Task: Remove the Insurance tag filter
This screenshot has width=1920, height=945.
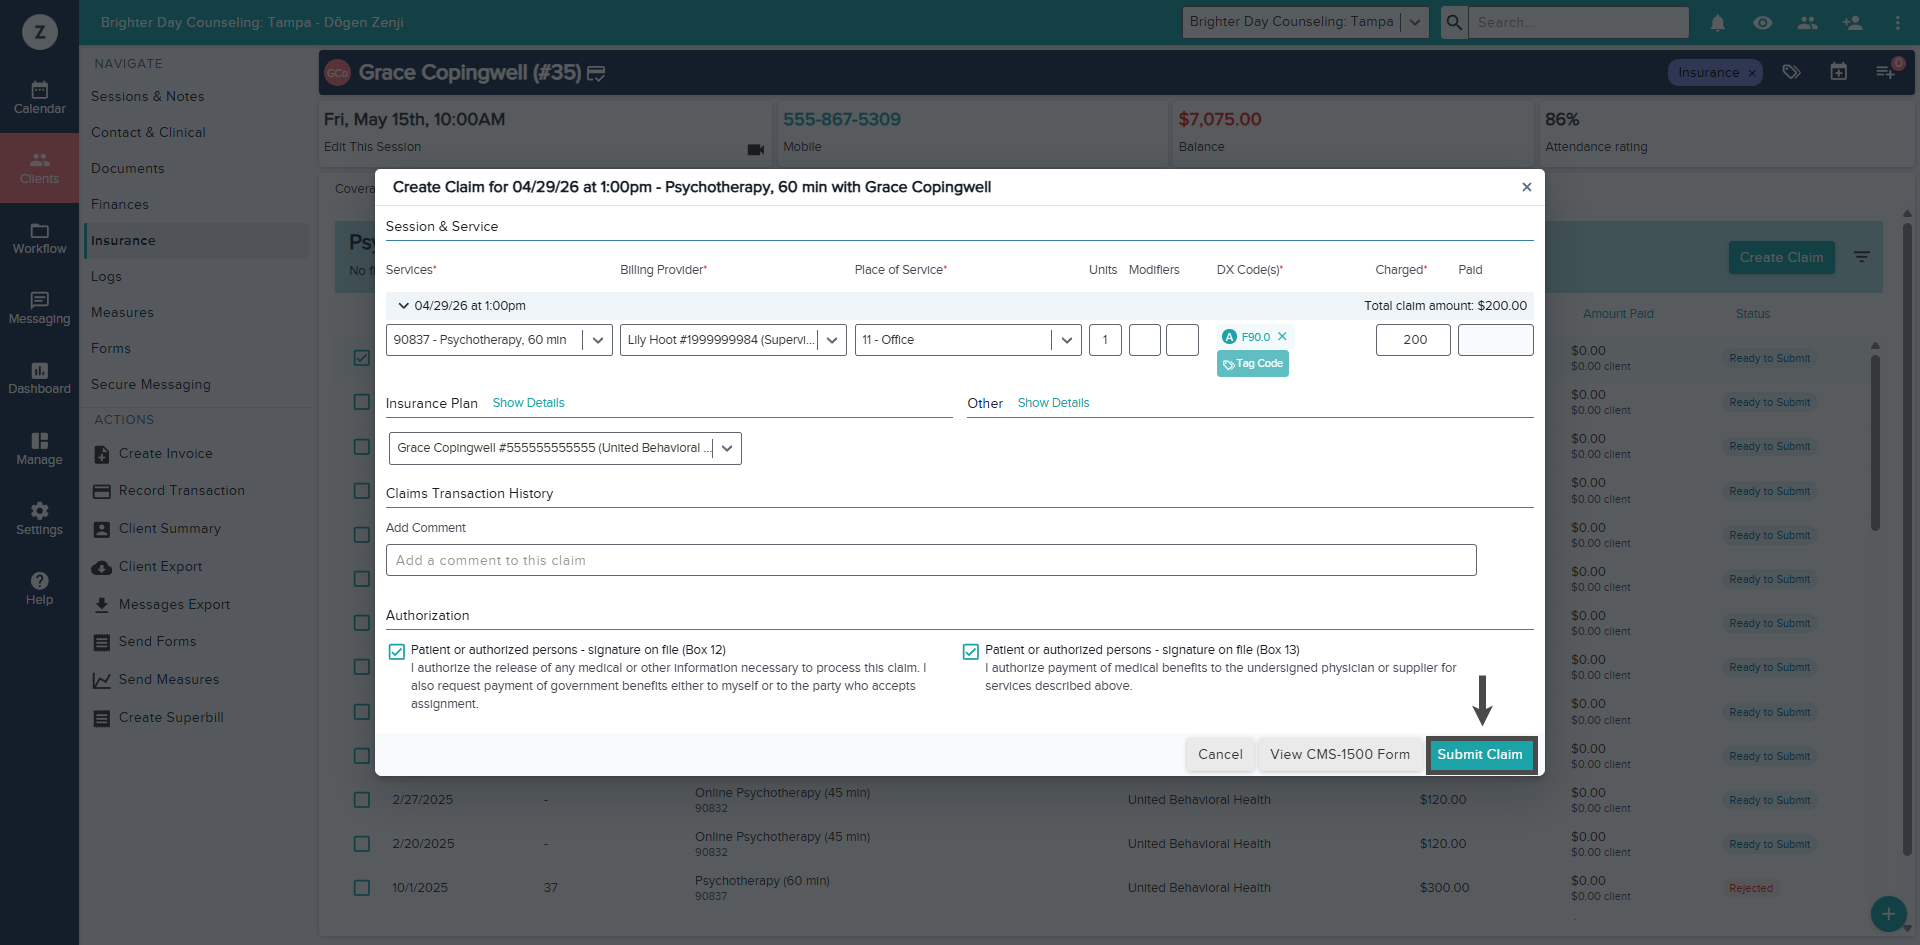Action: click(1752, 73)
